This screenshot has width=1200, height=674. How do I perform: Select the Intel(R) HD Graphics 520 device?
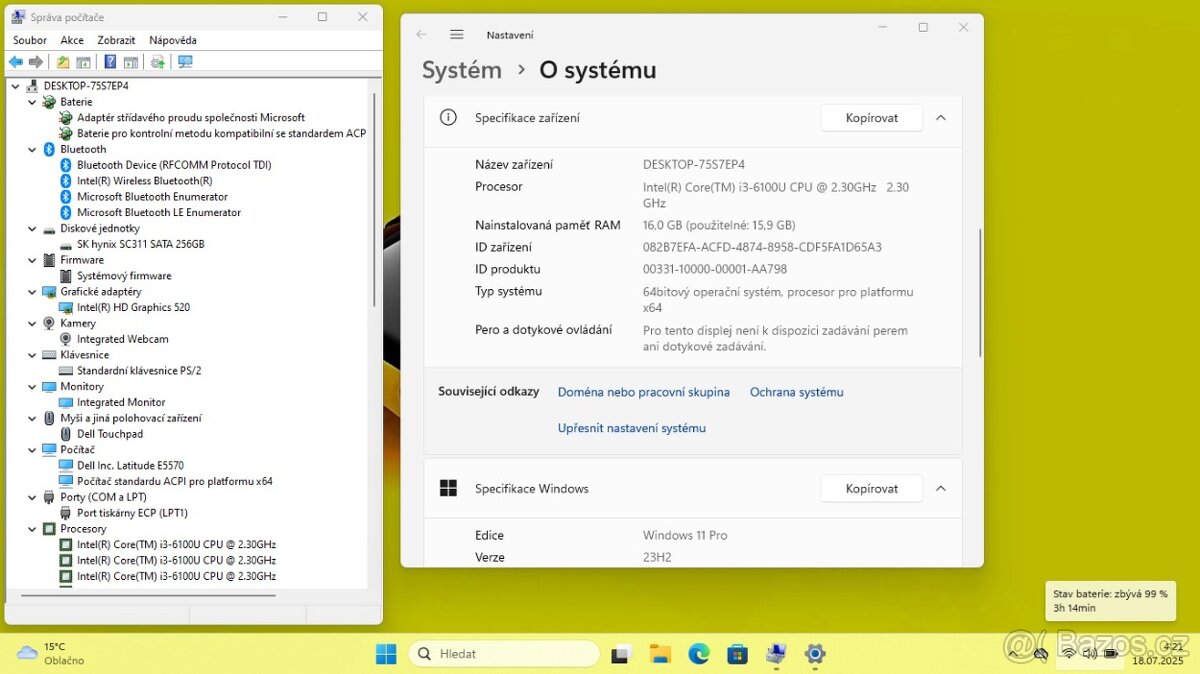click(x=132, y=307)
